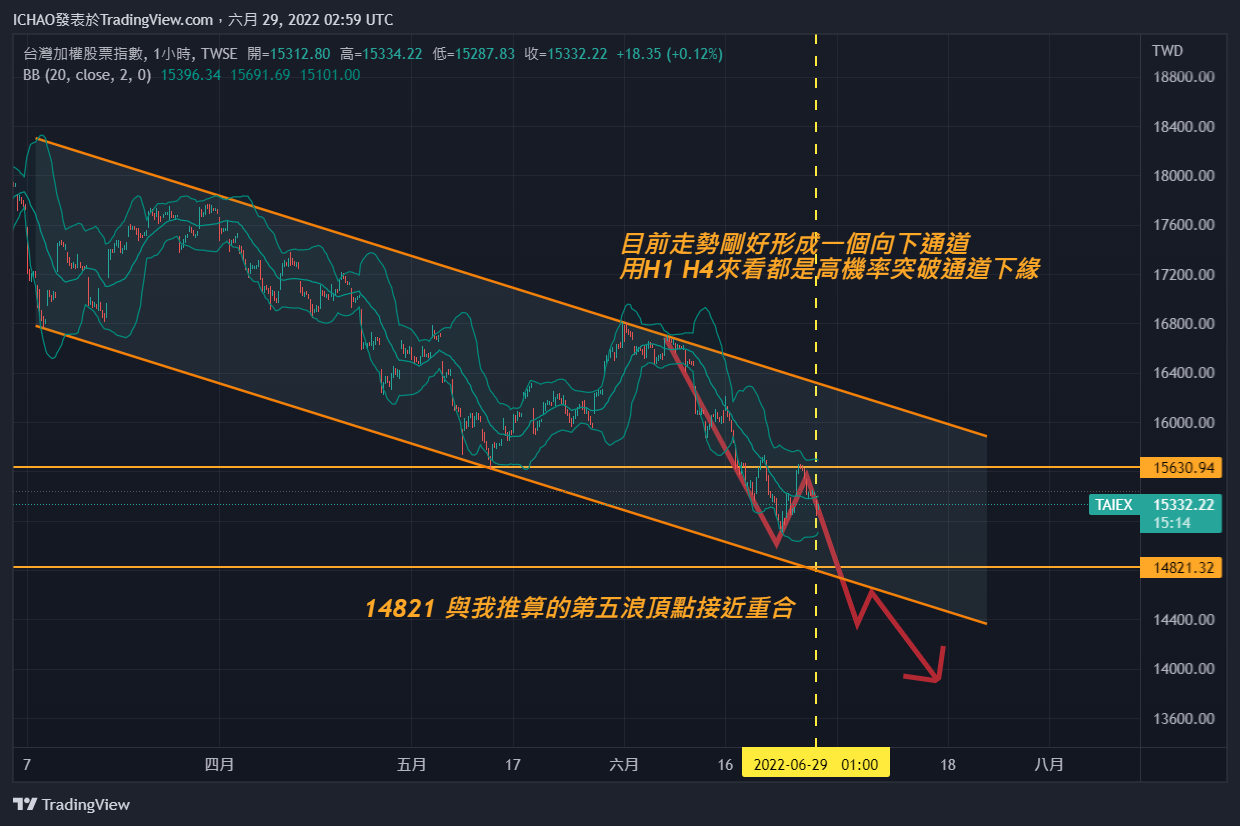Click the 17 date label on time axis
The image size is (1240, 826).
(513, 765)
